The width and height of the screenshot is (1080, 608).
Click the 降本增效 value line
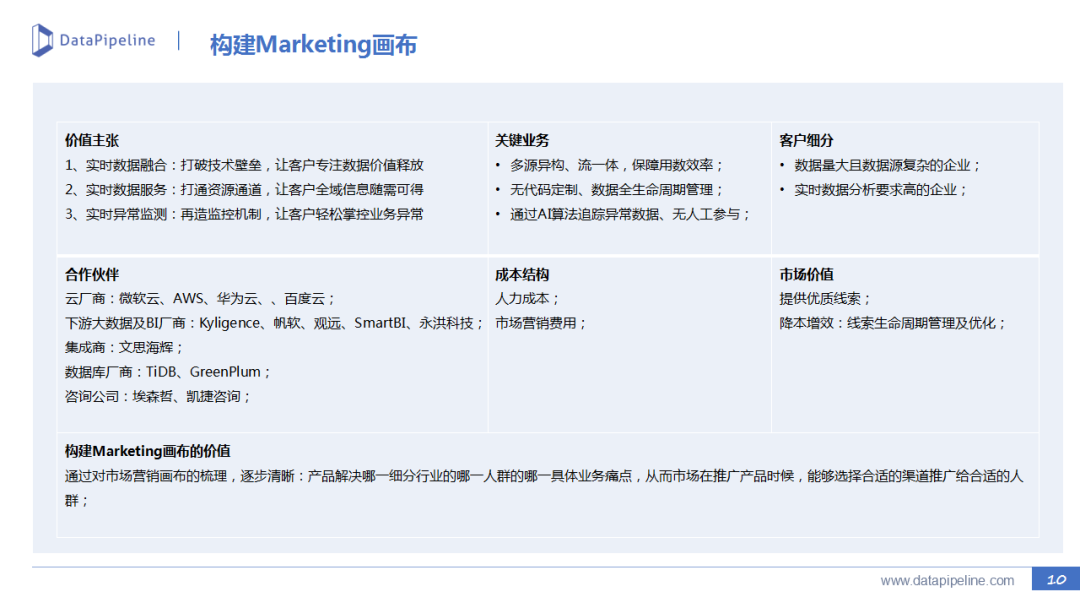[893, 323]
